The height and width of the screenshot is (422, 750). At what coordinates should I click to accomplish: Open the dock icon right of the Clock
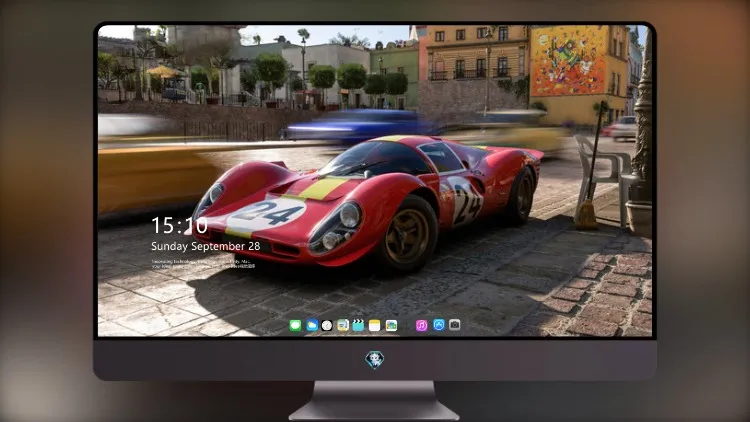click(343, 325)
